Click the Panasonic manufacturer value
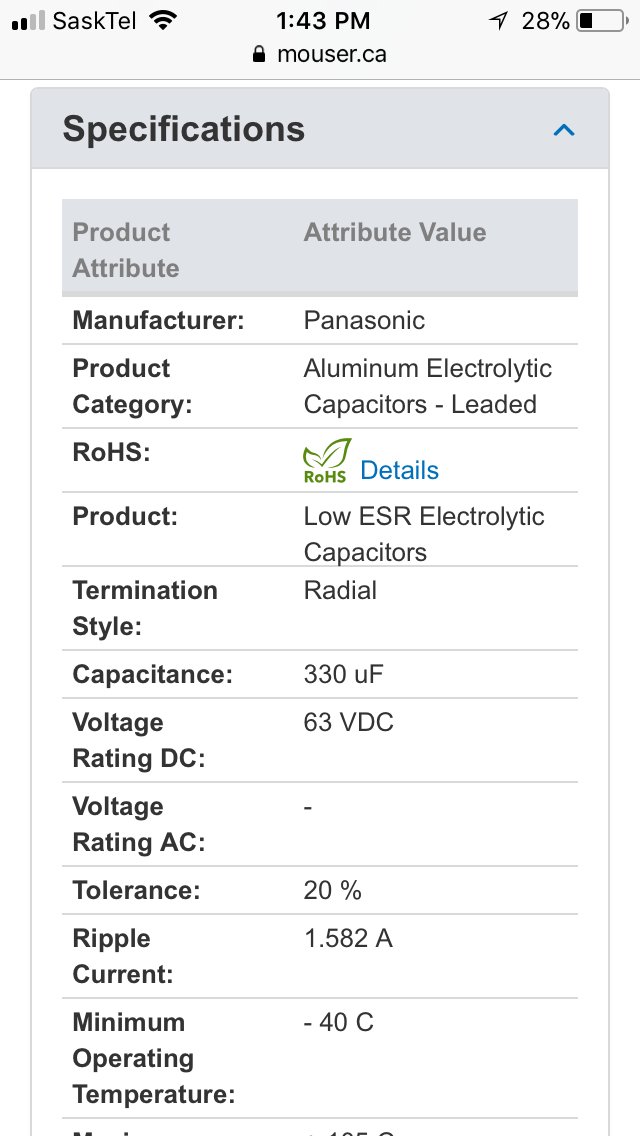The width and height of the screenshot is (640, 1136). click(364, 320)
